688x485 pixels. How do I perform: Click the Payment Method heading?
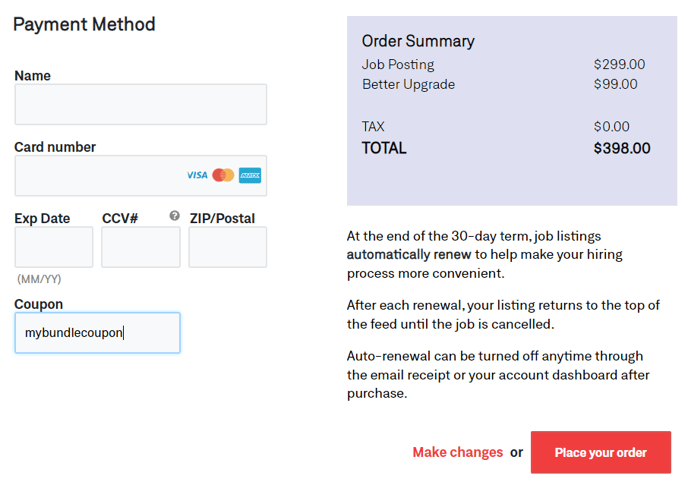[x=84, y=24]
